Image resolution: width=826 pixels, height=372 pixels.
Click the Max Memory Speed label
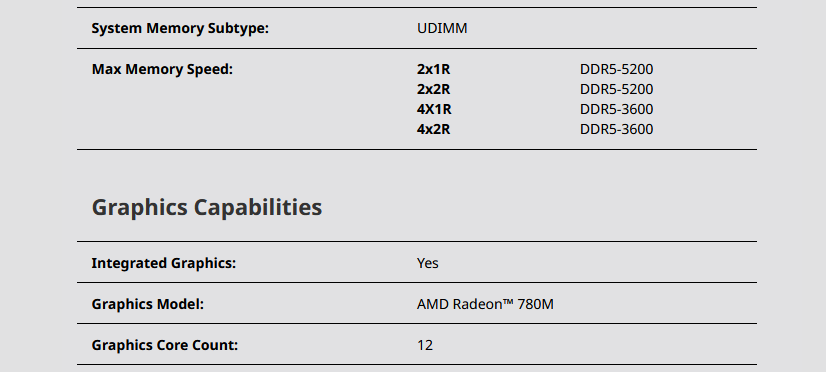(162, 70)
